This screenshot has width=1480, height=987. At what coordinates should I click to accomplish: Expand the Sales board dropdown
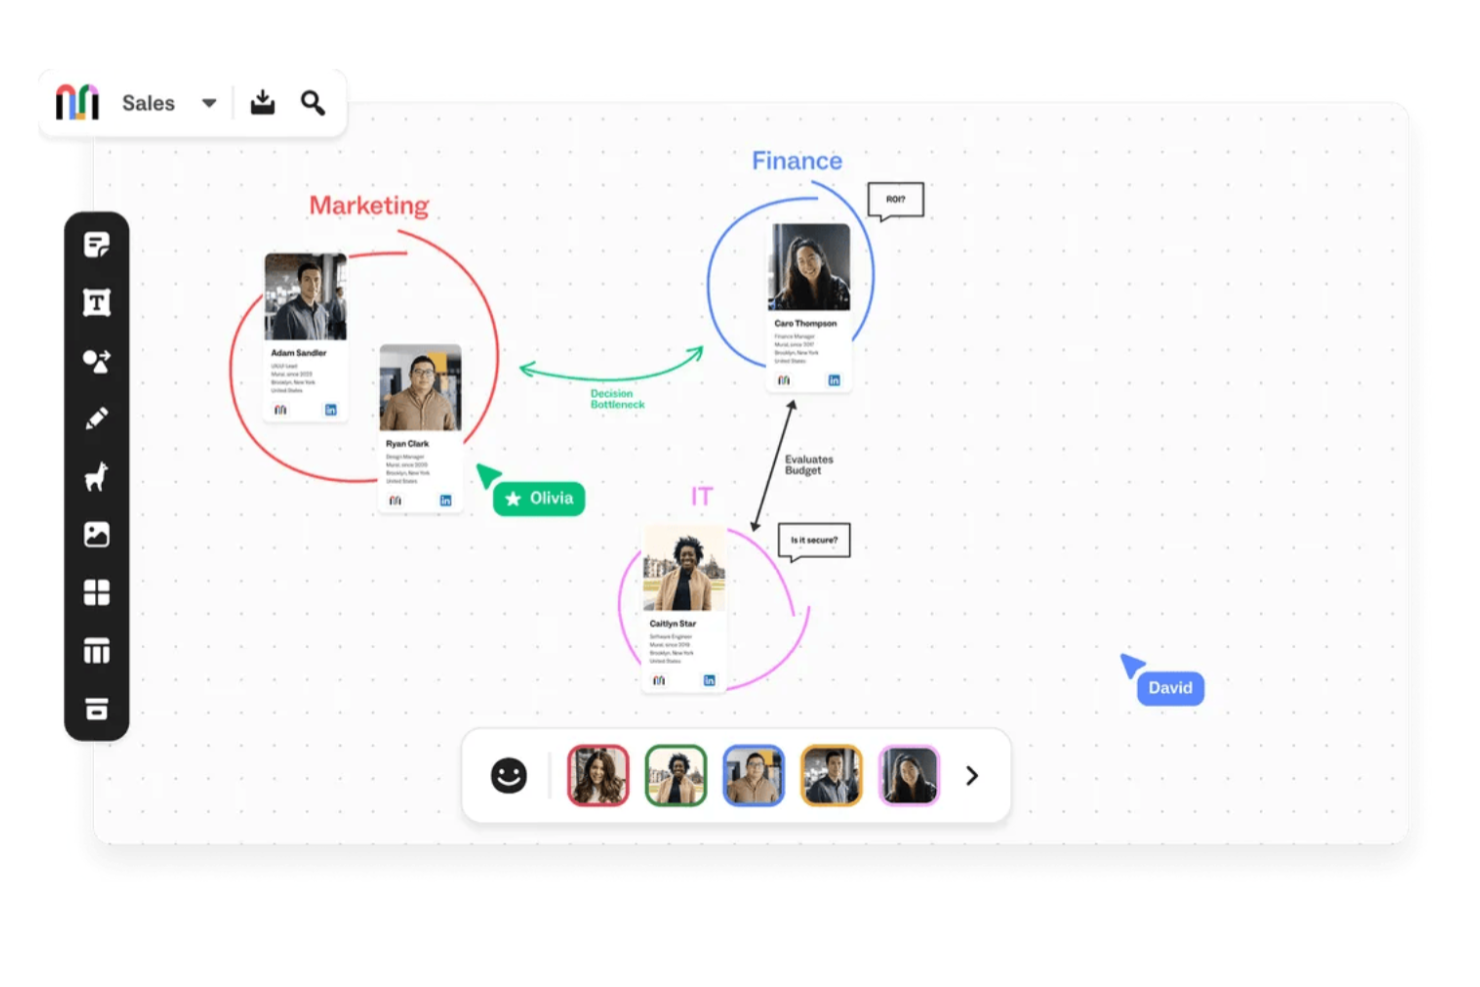209,103
